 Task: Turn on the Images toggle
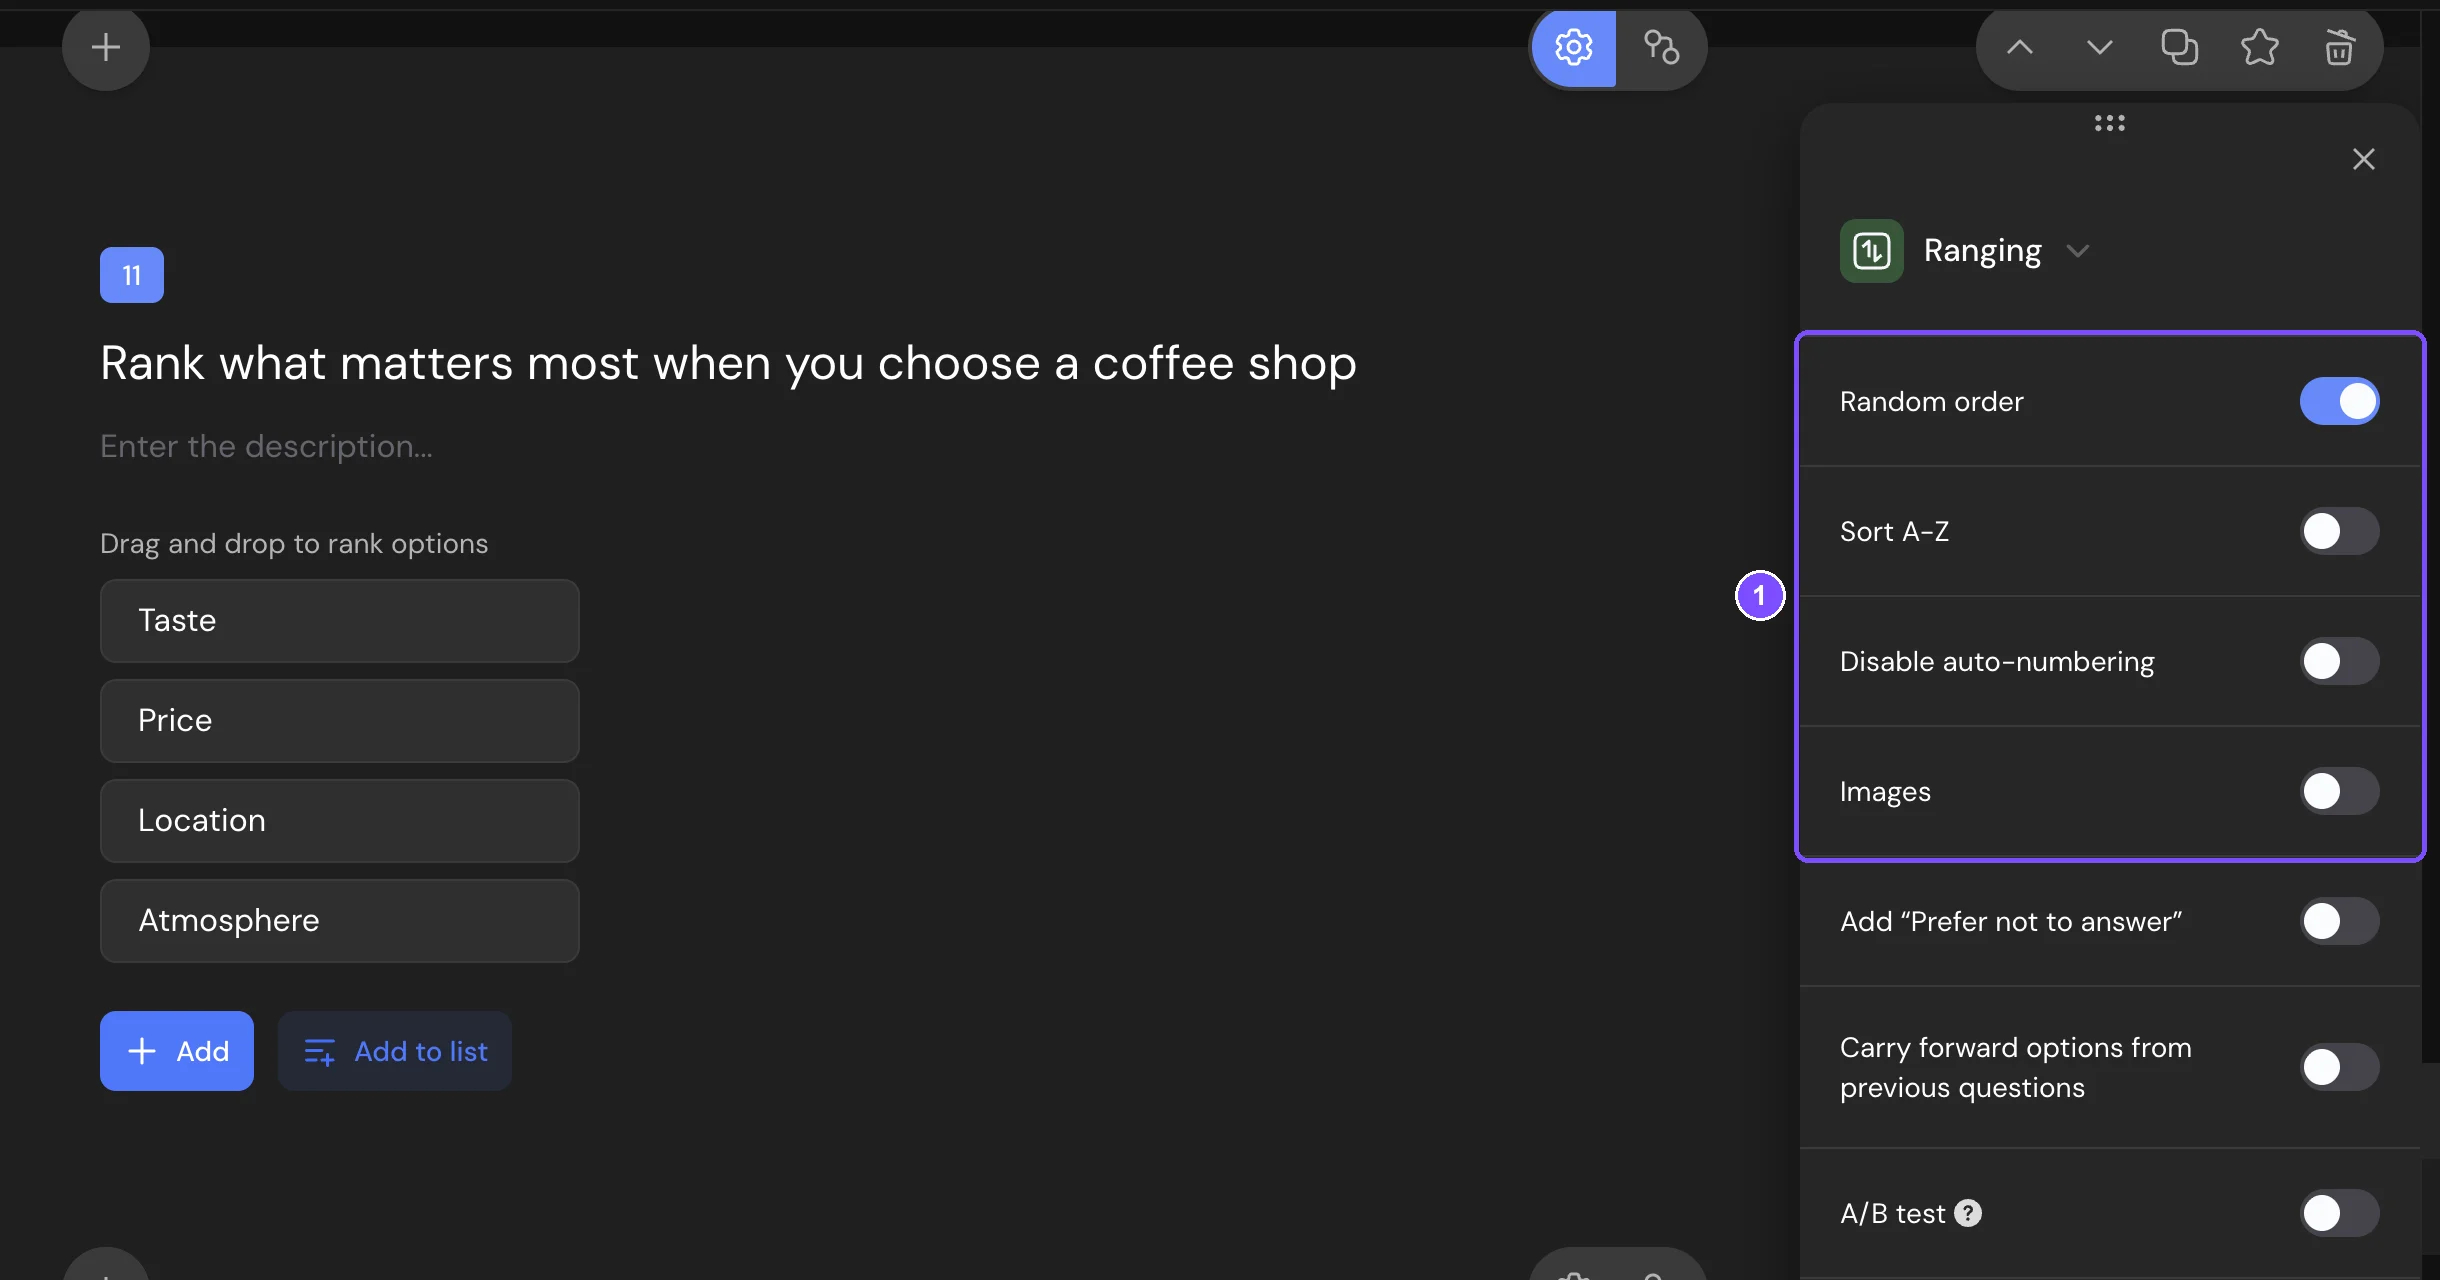[2339, 791]
